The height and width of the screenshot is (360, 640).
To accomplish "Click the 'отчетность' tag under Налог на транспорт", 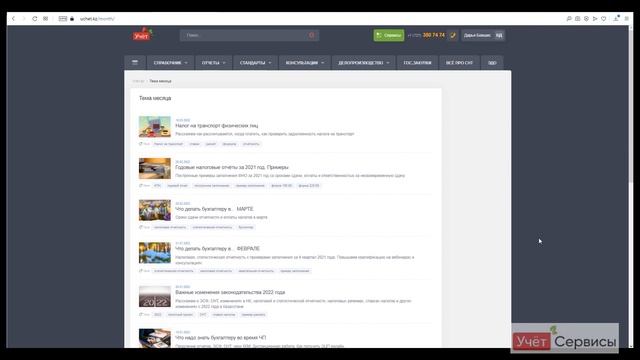I will 251,144.
